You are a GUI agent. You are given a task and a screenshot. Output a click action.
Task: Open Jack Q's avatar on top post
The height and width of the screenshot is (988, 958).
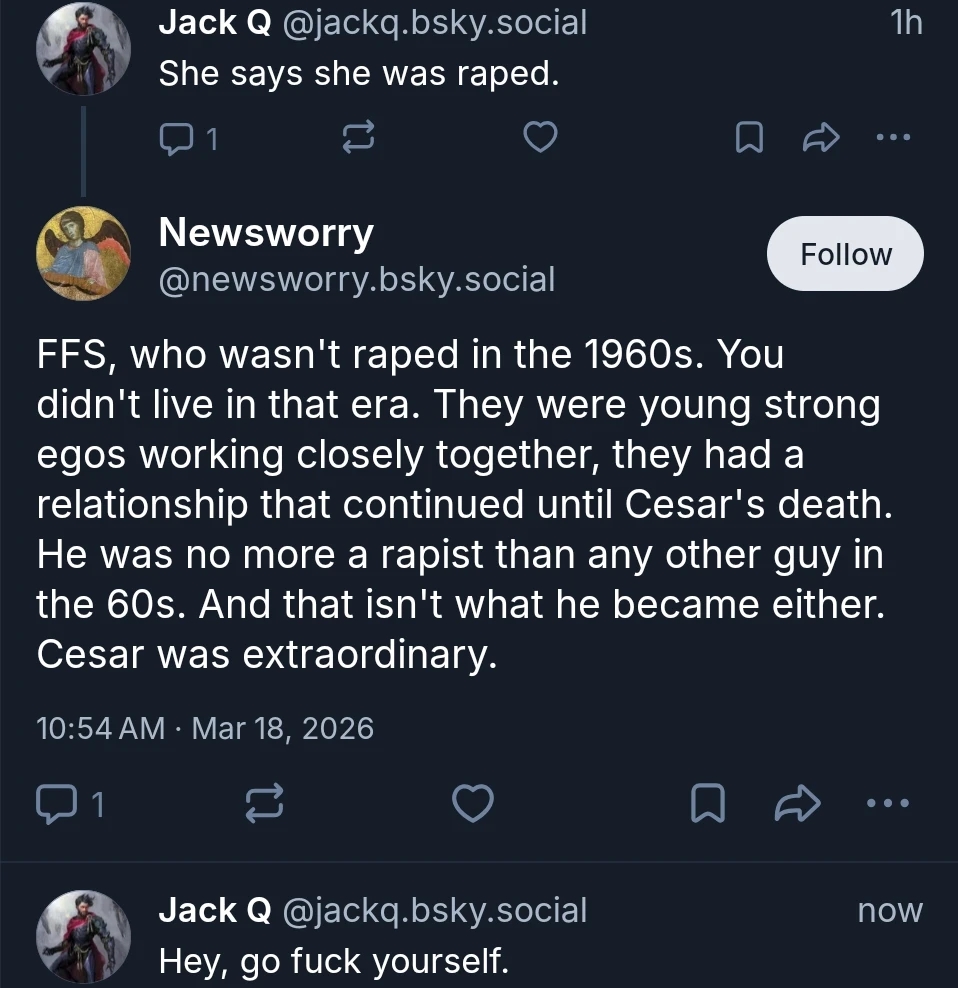pos(83,48)
